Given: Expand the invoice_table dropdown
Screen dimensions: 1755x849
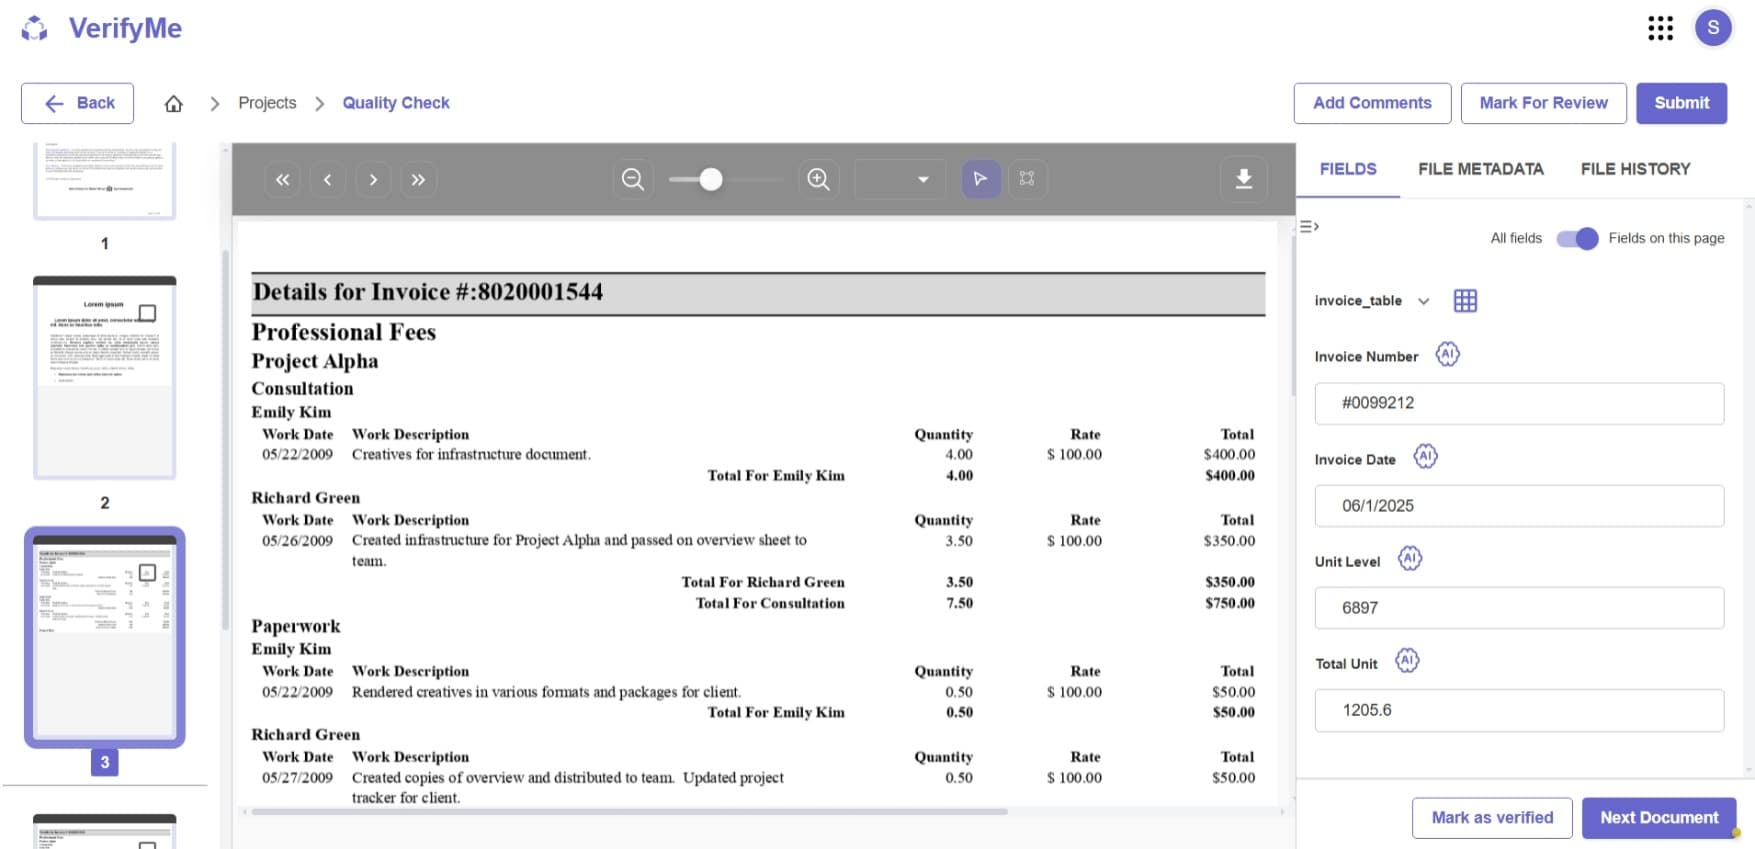Looking at the screenshot, I should point(1423,301).
